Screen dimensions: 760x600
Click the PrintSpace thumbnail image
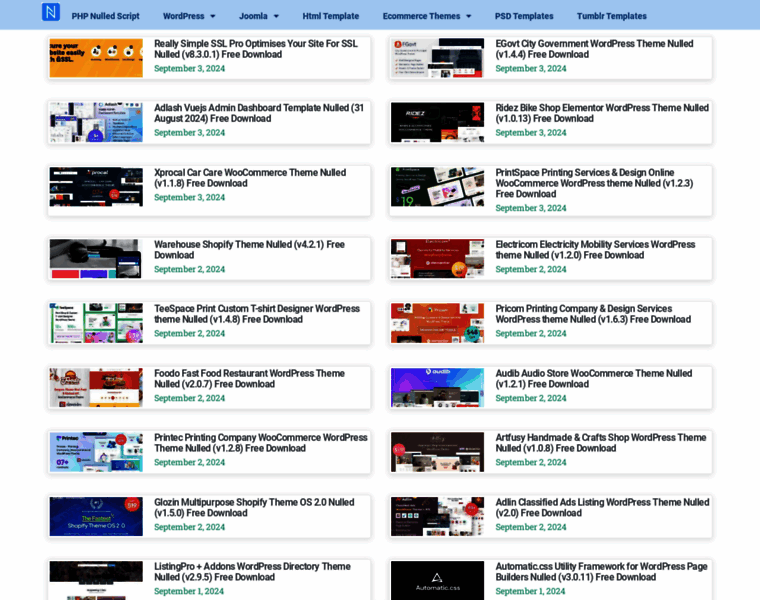click(437, 187)
